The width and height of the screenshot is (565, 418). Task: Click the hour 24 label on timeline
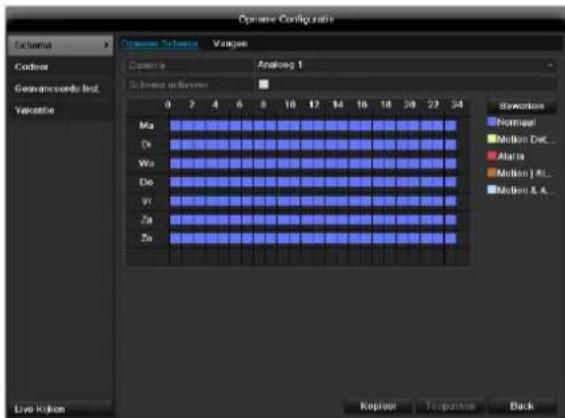(457, 104)
